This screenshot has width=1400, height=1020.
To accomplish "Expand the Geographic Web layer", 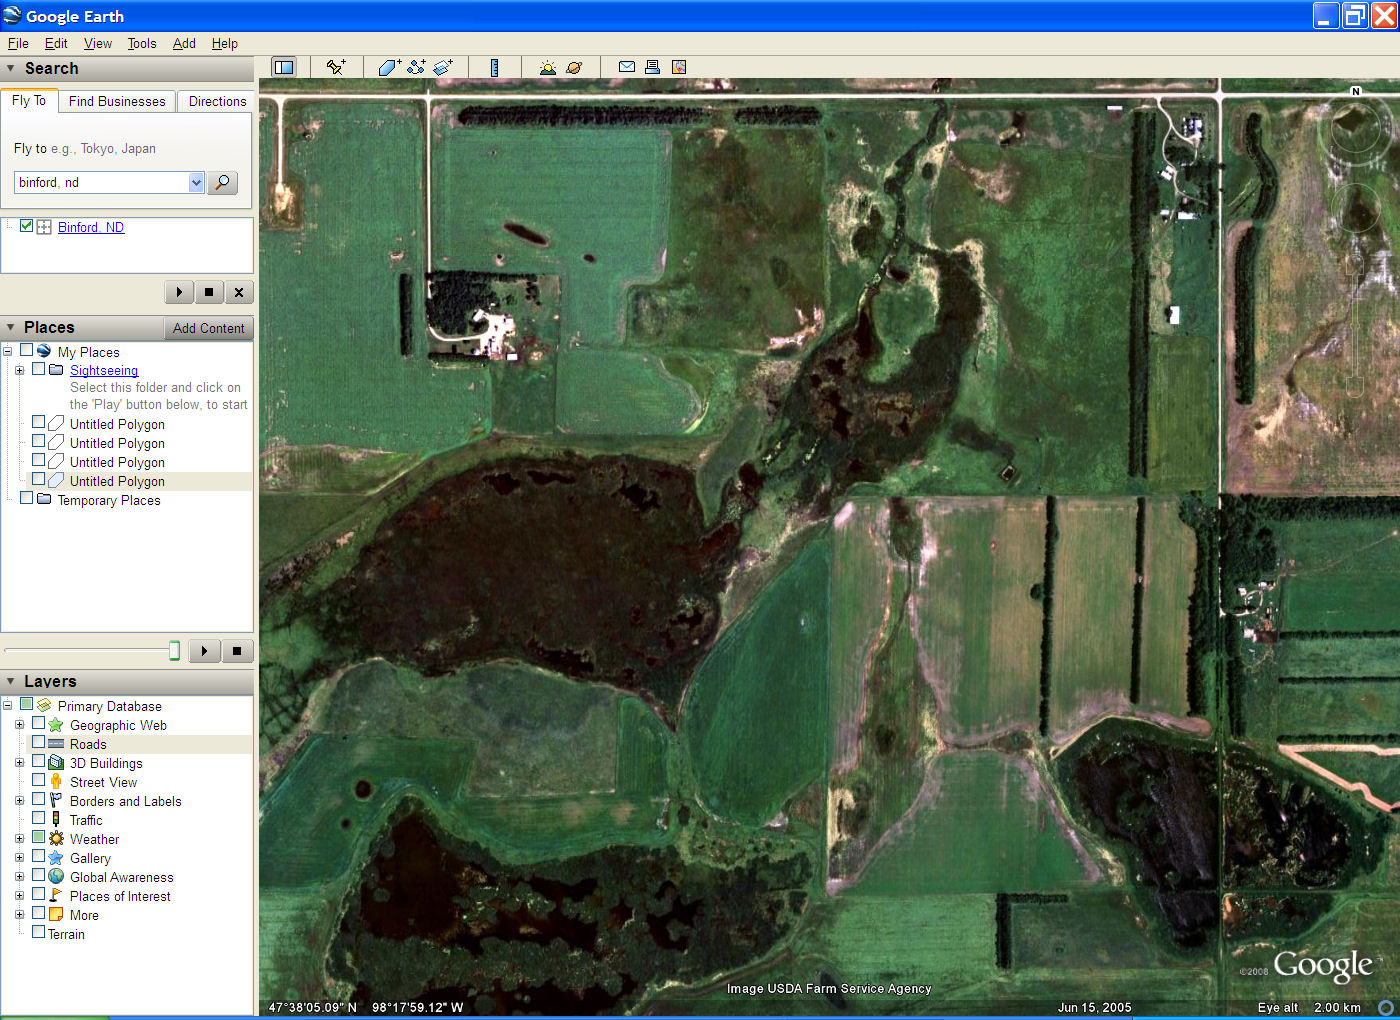I will pos(19,725).
